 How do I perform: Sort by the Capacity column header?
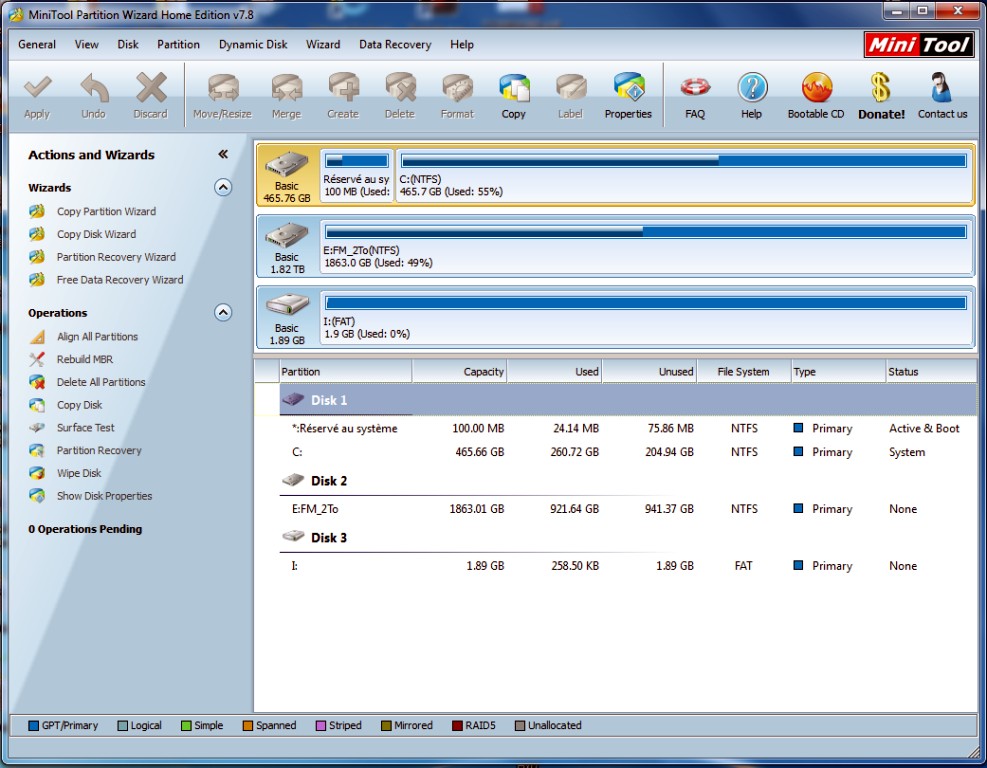point(460,371)
